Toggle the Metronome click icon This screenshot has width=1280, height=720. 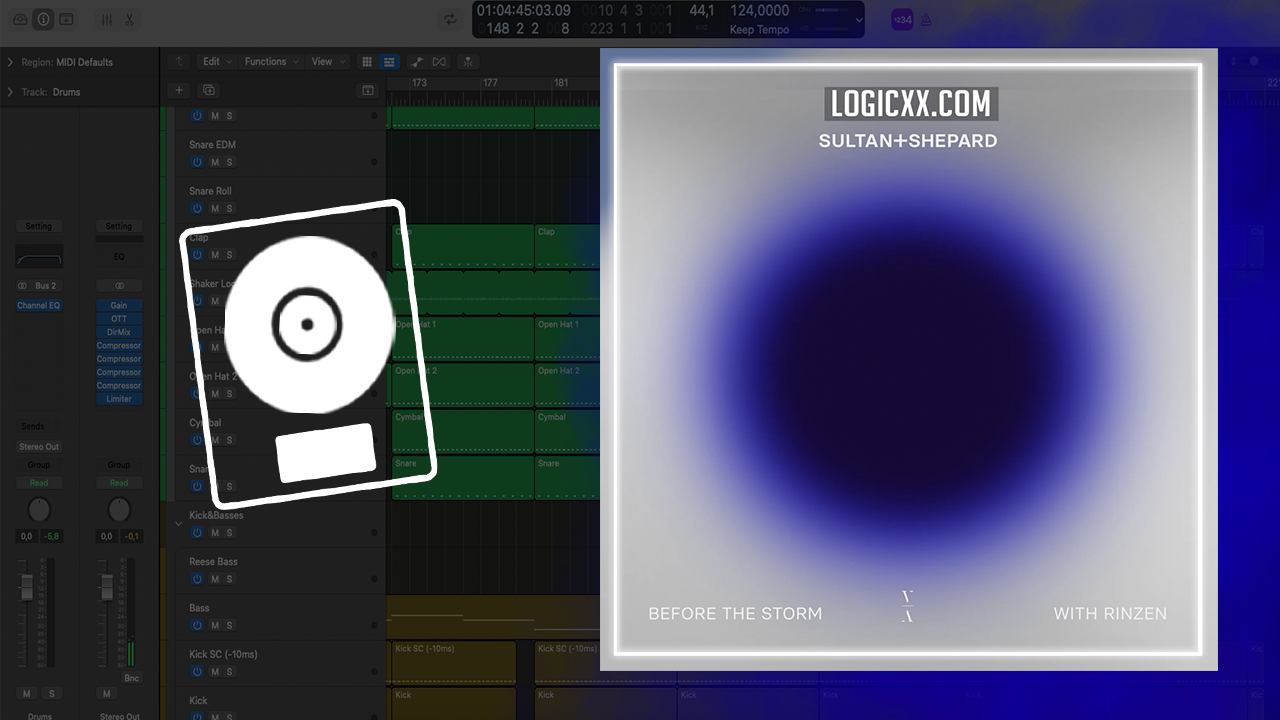926,19
